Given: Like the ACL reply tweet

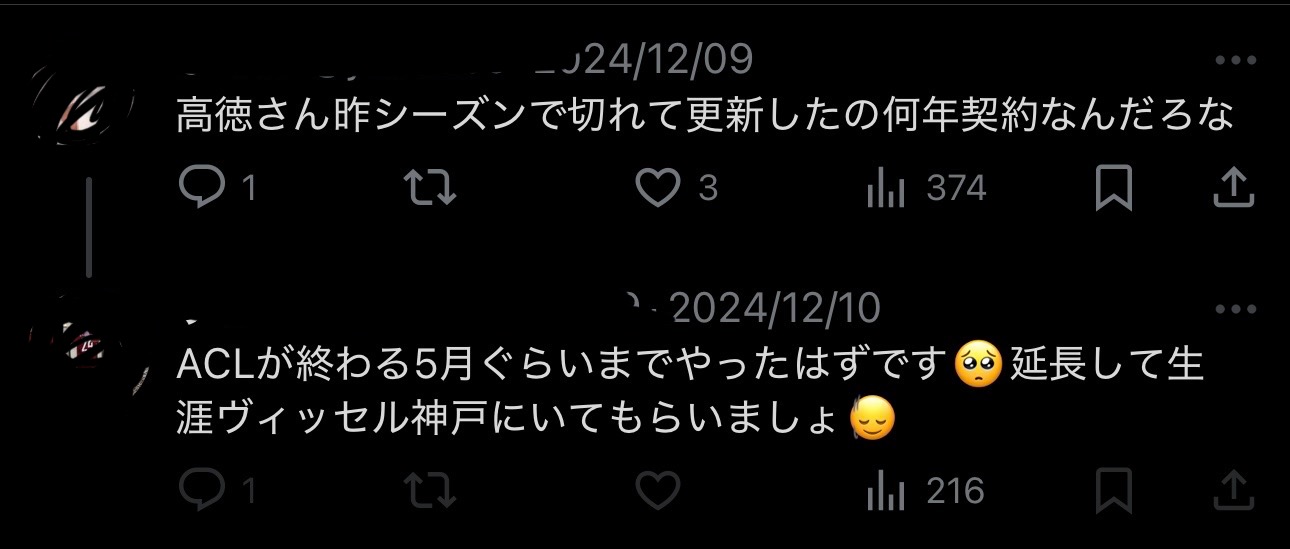Looking at the screenshot, I should pyautogui.click(x=658, y=491).
